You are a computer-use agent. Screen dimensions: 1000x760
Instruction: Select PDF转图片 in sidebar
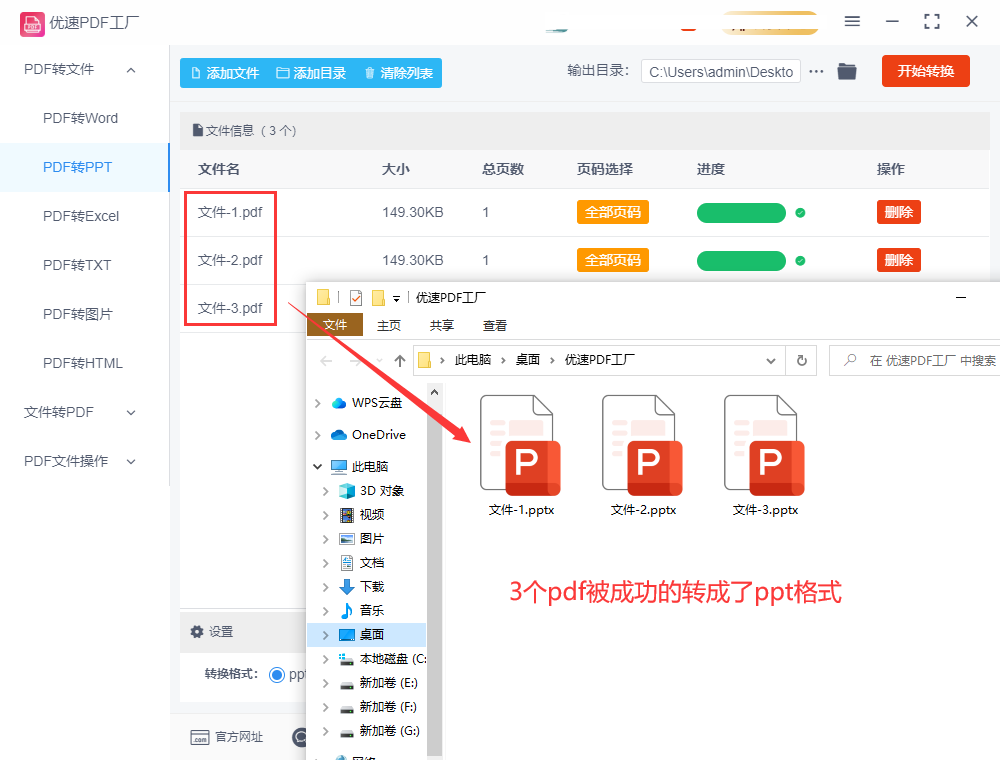point(77,314)
